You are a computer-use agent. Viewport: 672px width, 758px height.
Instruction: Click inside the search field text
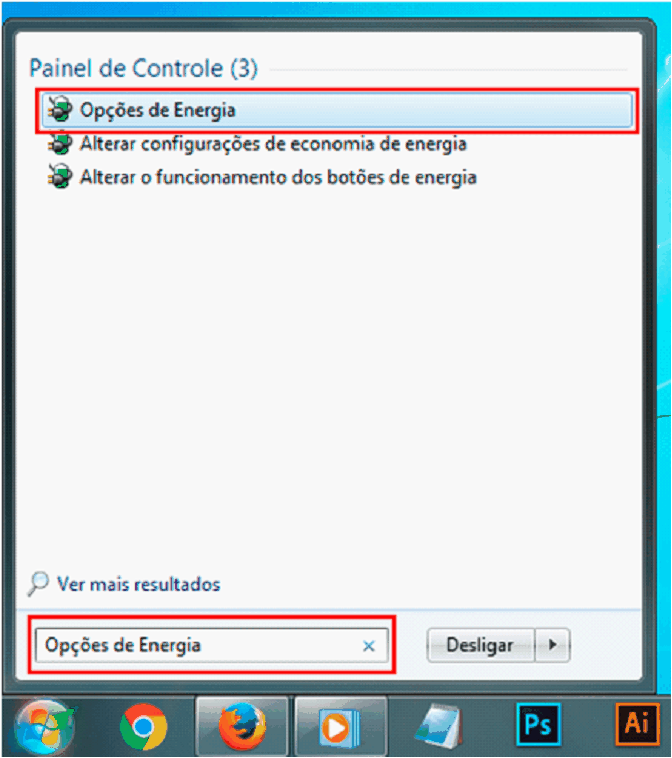click(x=123, y=645)
